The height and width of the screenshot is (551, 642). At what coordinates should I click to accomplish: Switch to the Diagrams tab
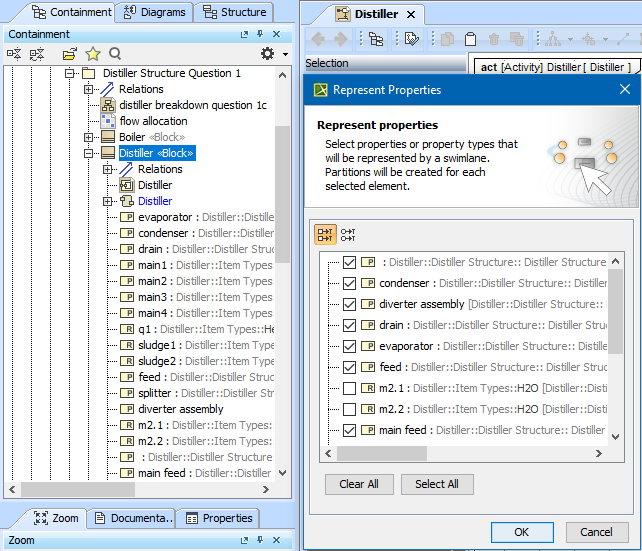(x=157, y=12)
